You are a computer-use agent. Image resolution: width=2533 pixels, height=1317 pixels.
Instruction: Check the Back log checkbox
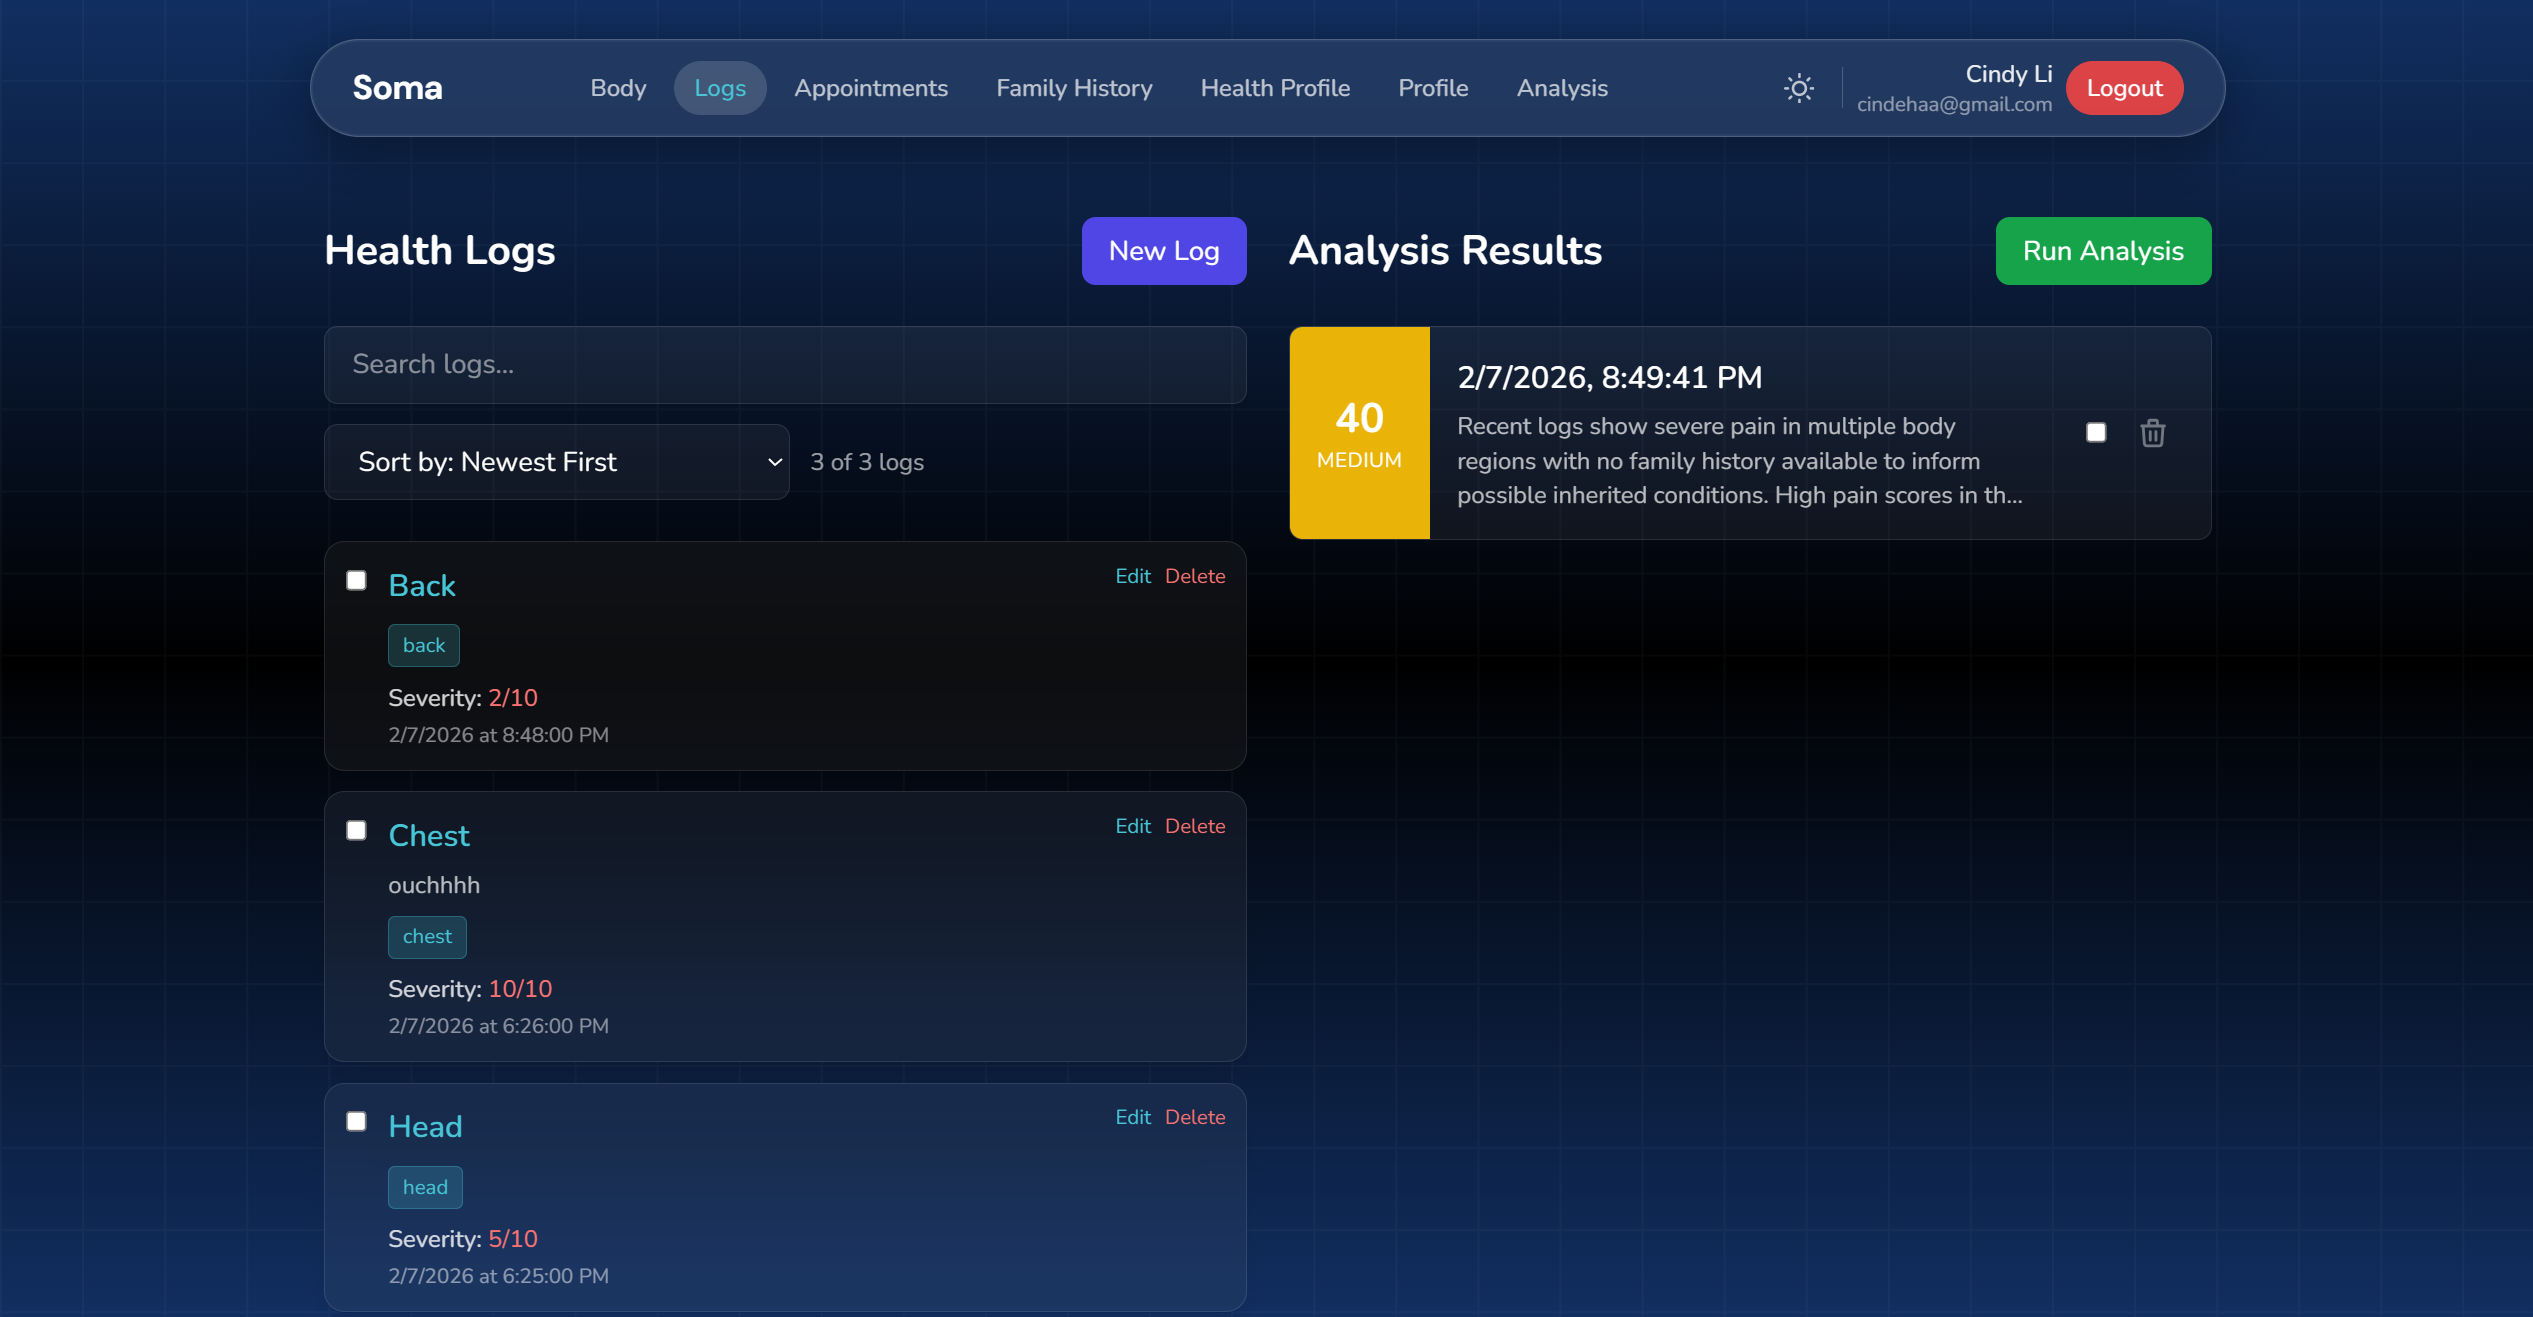356,581
